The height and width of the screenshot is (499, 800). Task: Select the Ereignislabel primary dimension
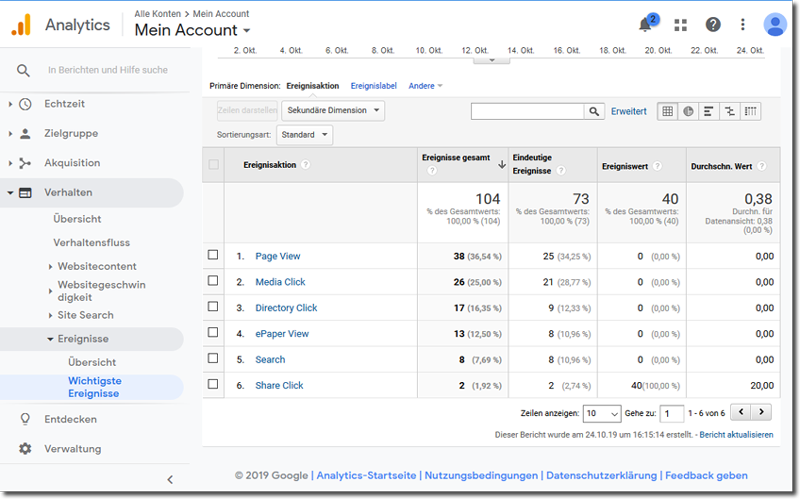(373, 86)
